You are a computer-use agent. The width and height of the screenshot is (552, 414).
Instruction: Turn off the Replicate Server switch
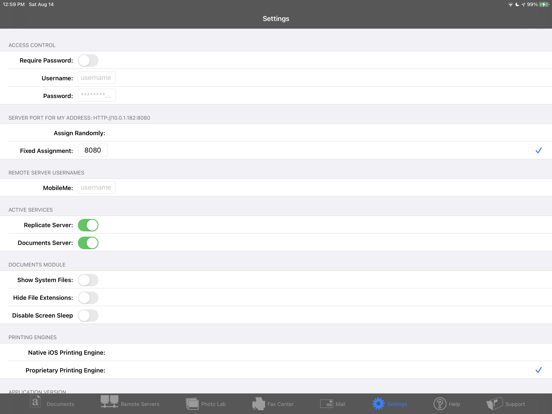coord(88,225)
